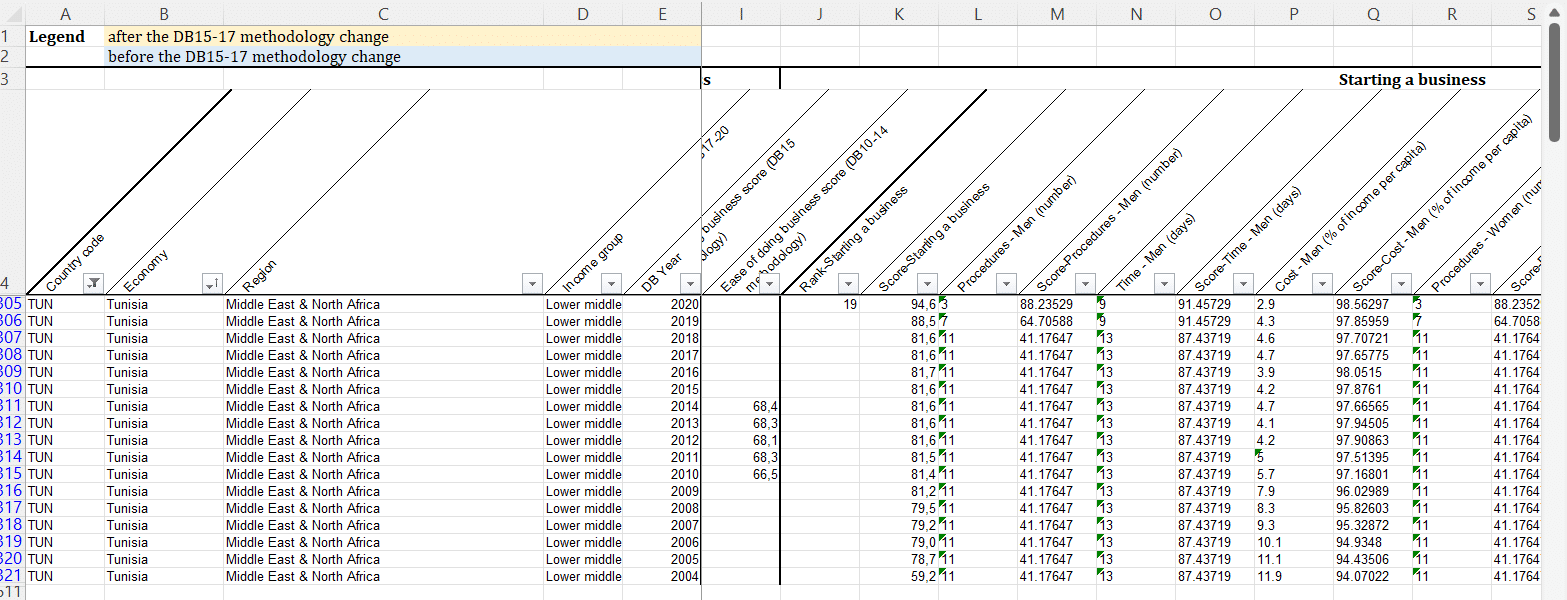Viewport: 1567px width, 600px height.
Task: Expand the Income group filter dropdown
Action: click(611, 284)
